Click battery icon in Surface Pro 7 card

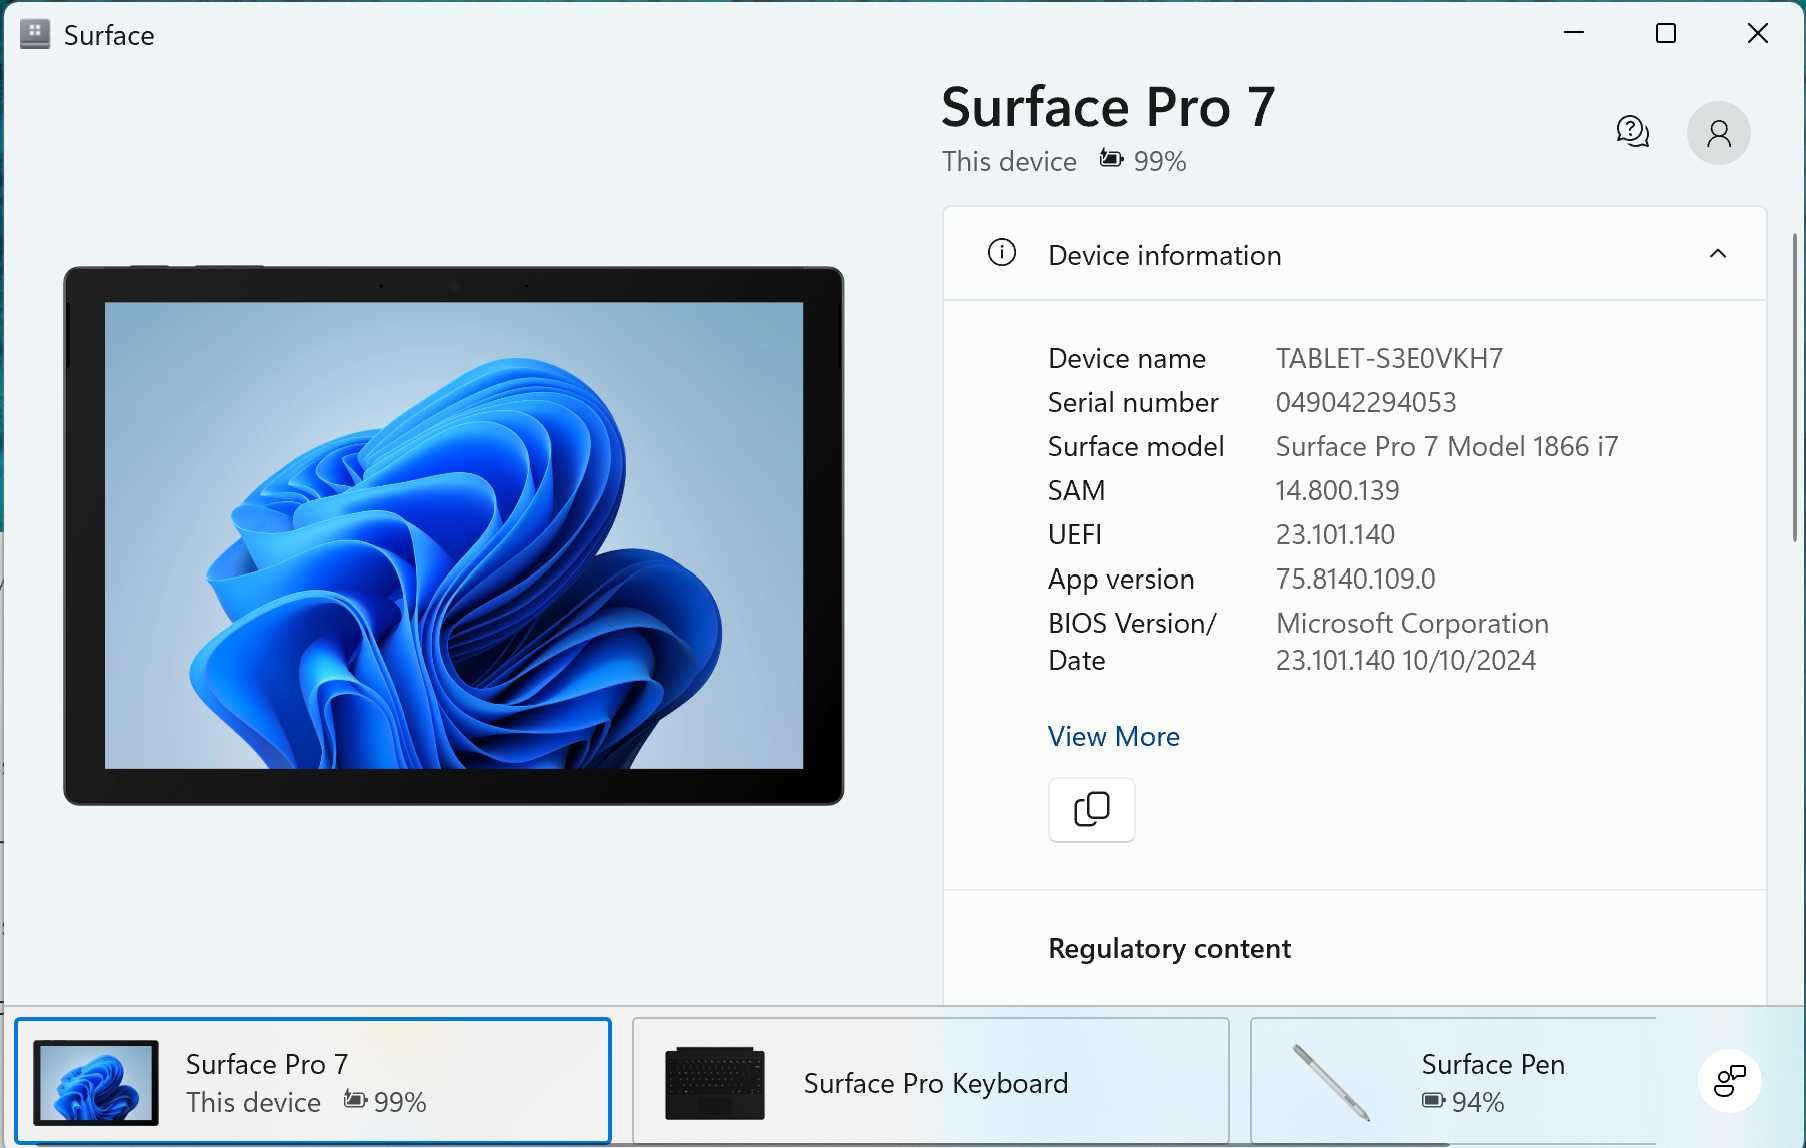click(x=355, y=1100)
